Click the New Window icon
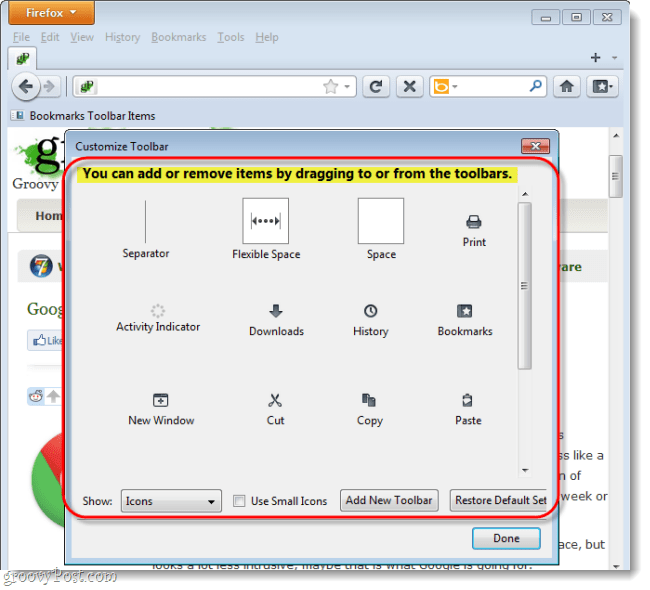The image size is (650, 590). click(161, 400)
